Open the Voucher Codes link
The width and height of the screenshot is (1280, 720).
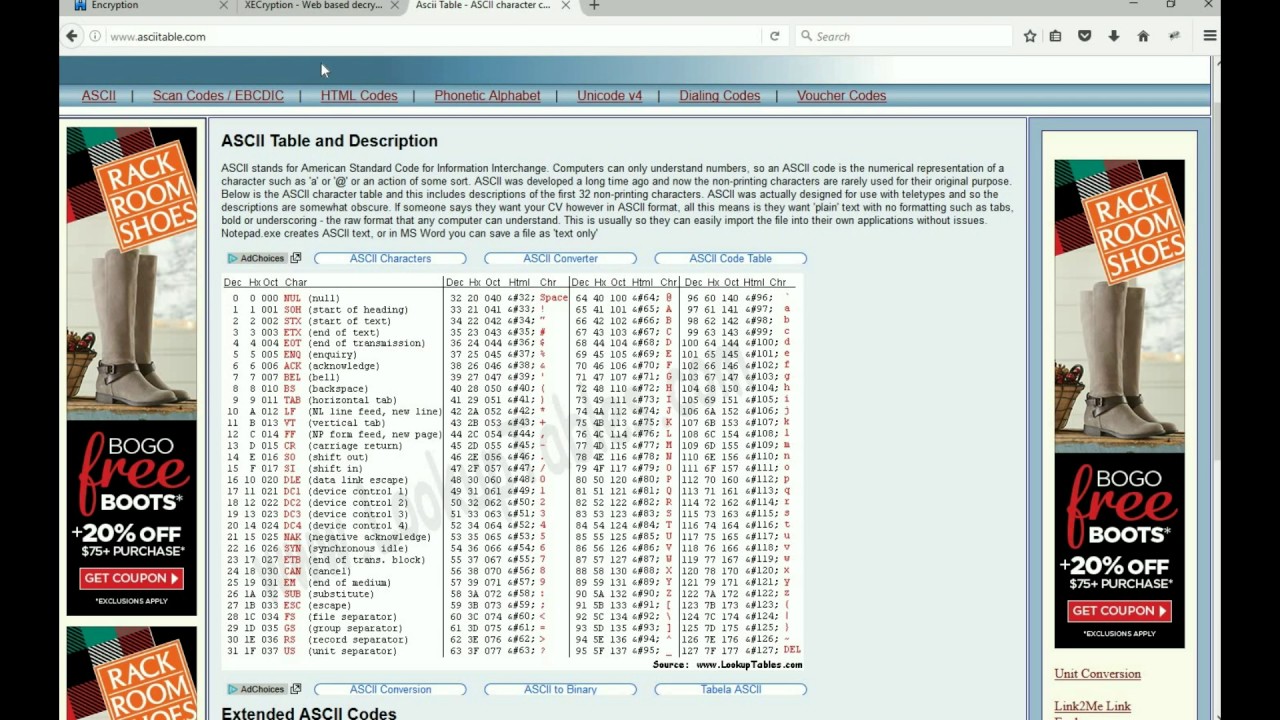841,96
